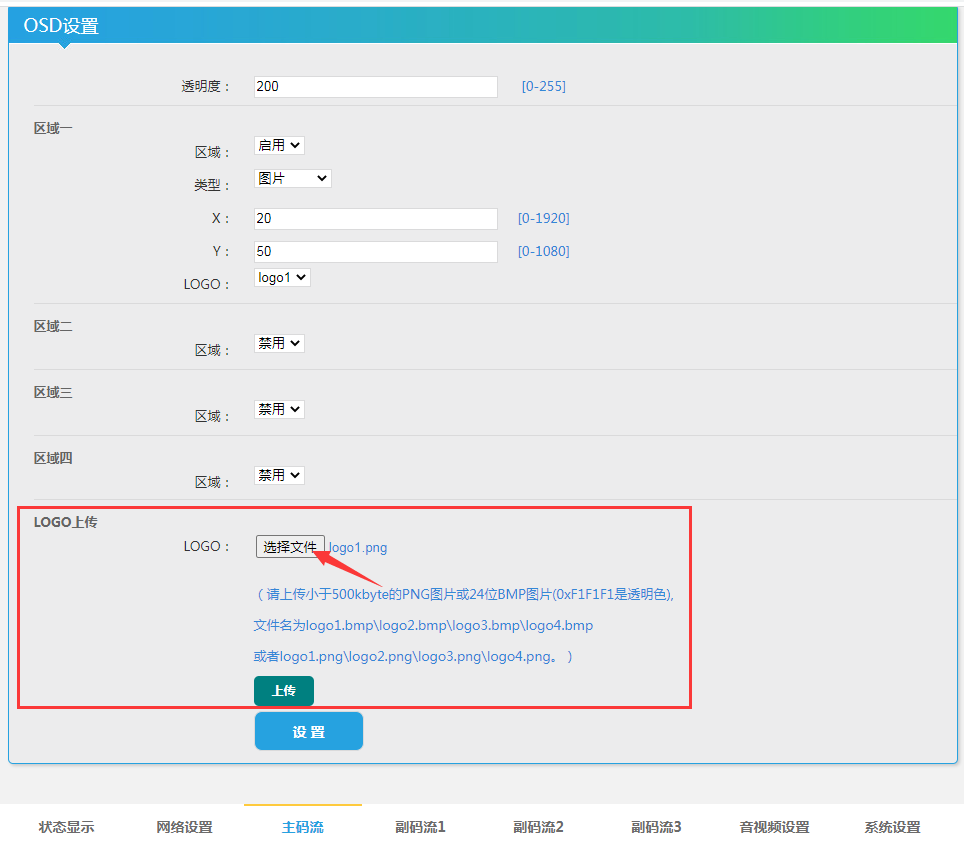Select the 主码流 tab

(x=302, y=827)
